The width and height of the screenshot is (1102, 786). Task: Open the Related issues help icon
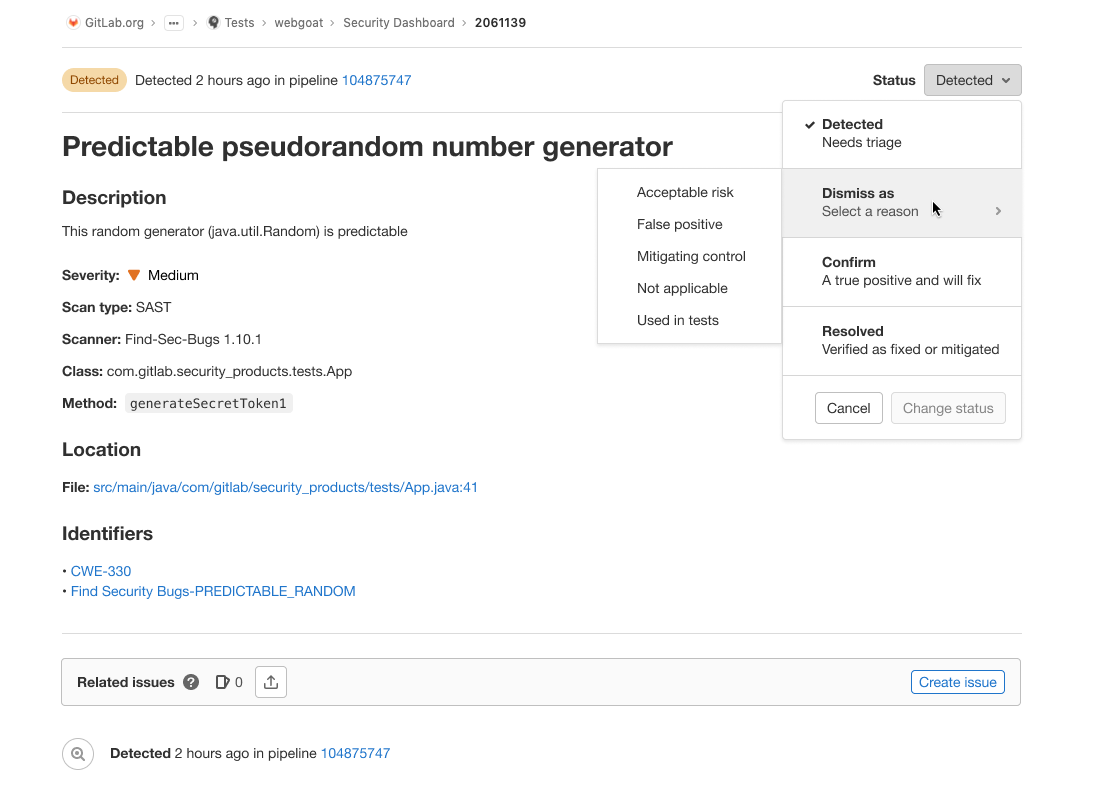(191, 682)
